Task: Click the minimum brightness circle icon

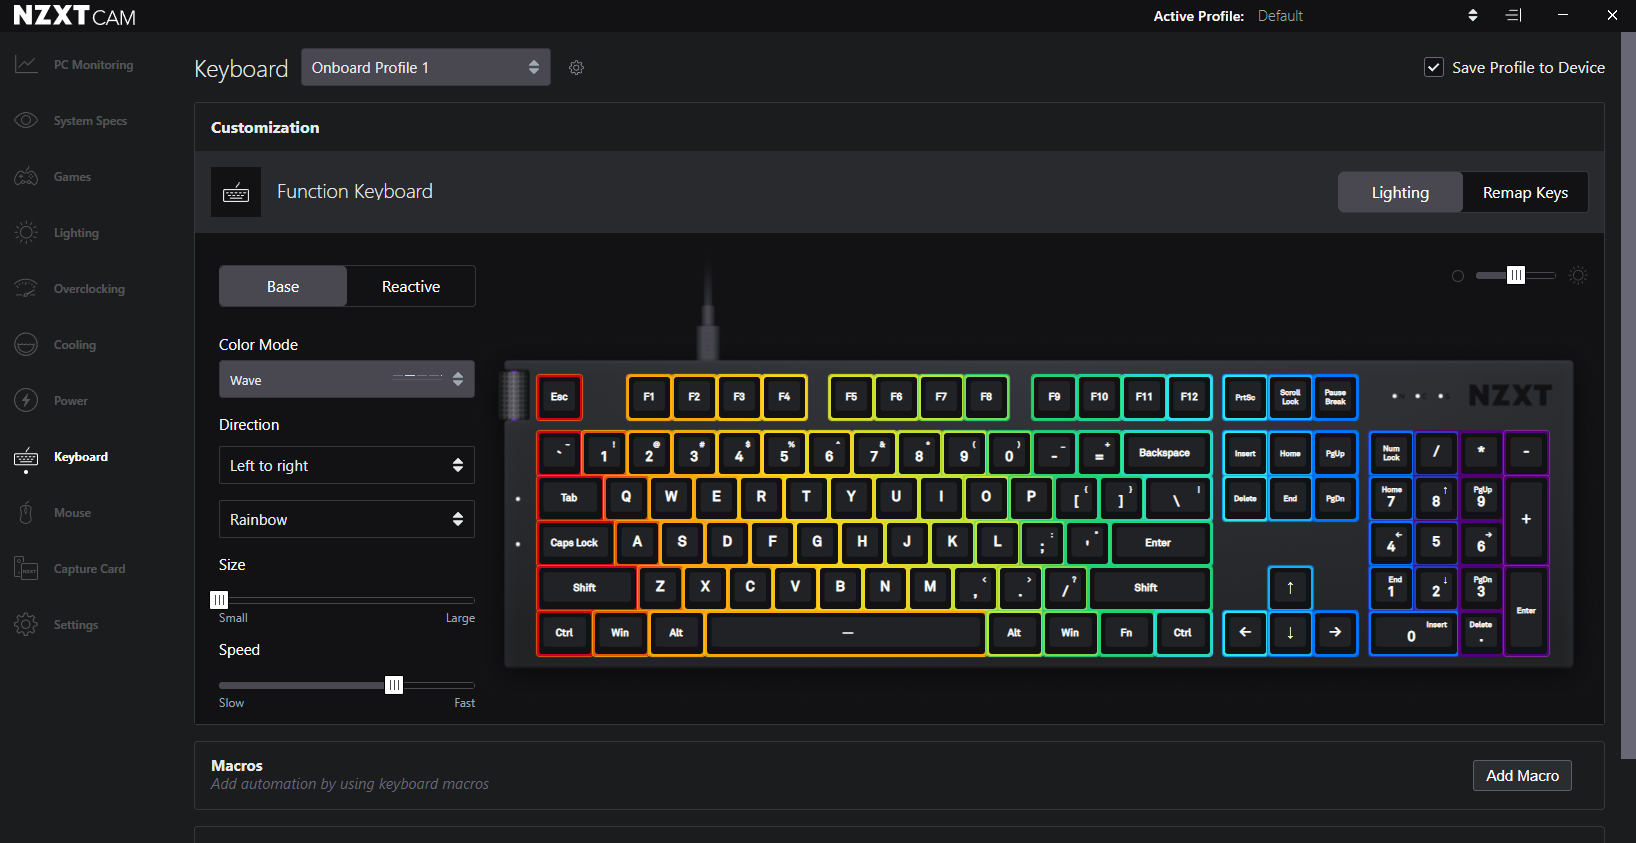Action: (1458, 276)
